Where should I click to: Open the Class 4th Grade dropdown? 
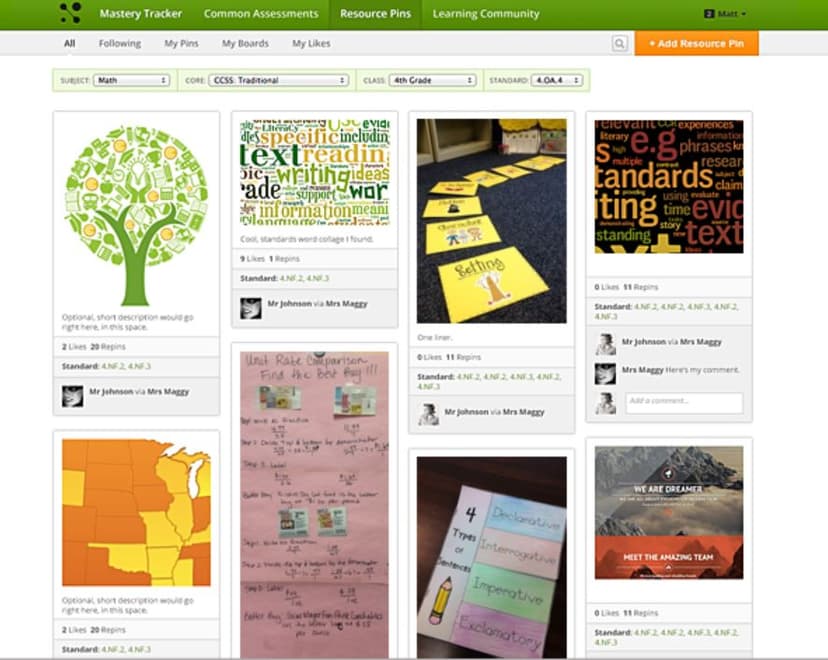432,80
